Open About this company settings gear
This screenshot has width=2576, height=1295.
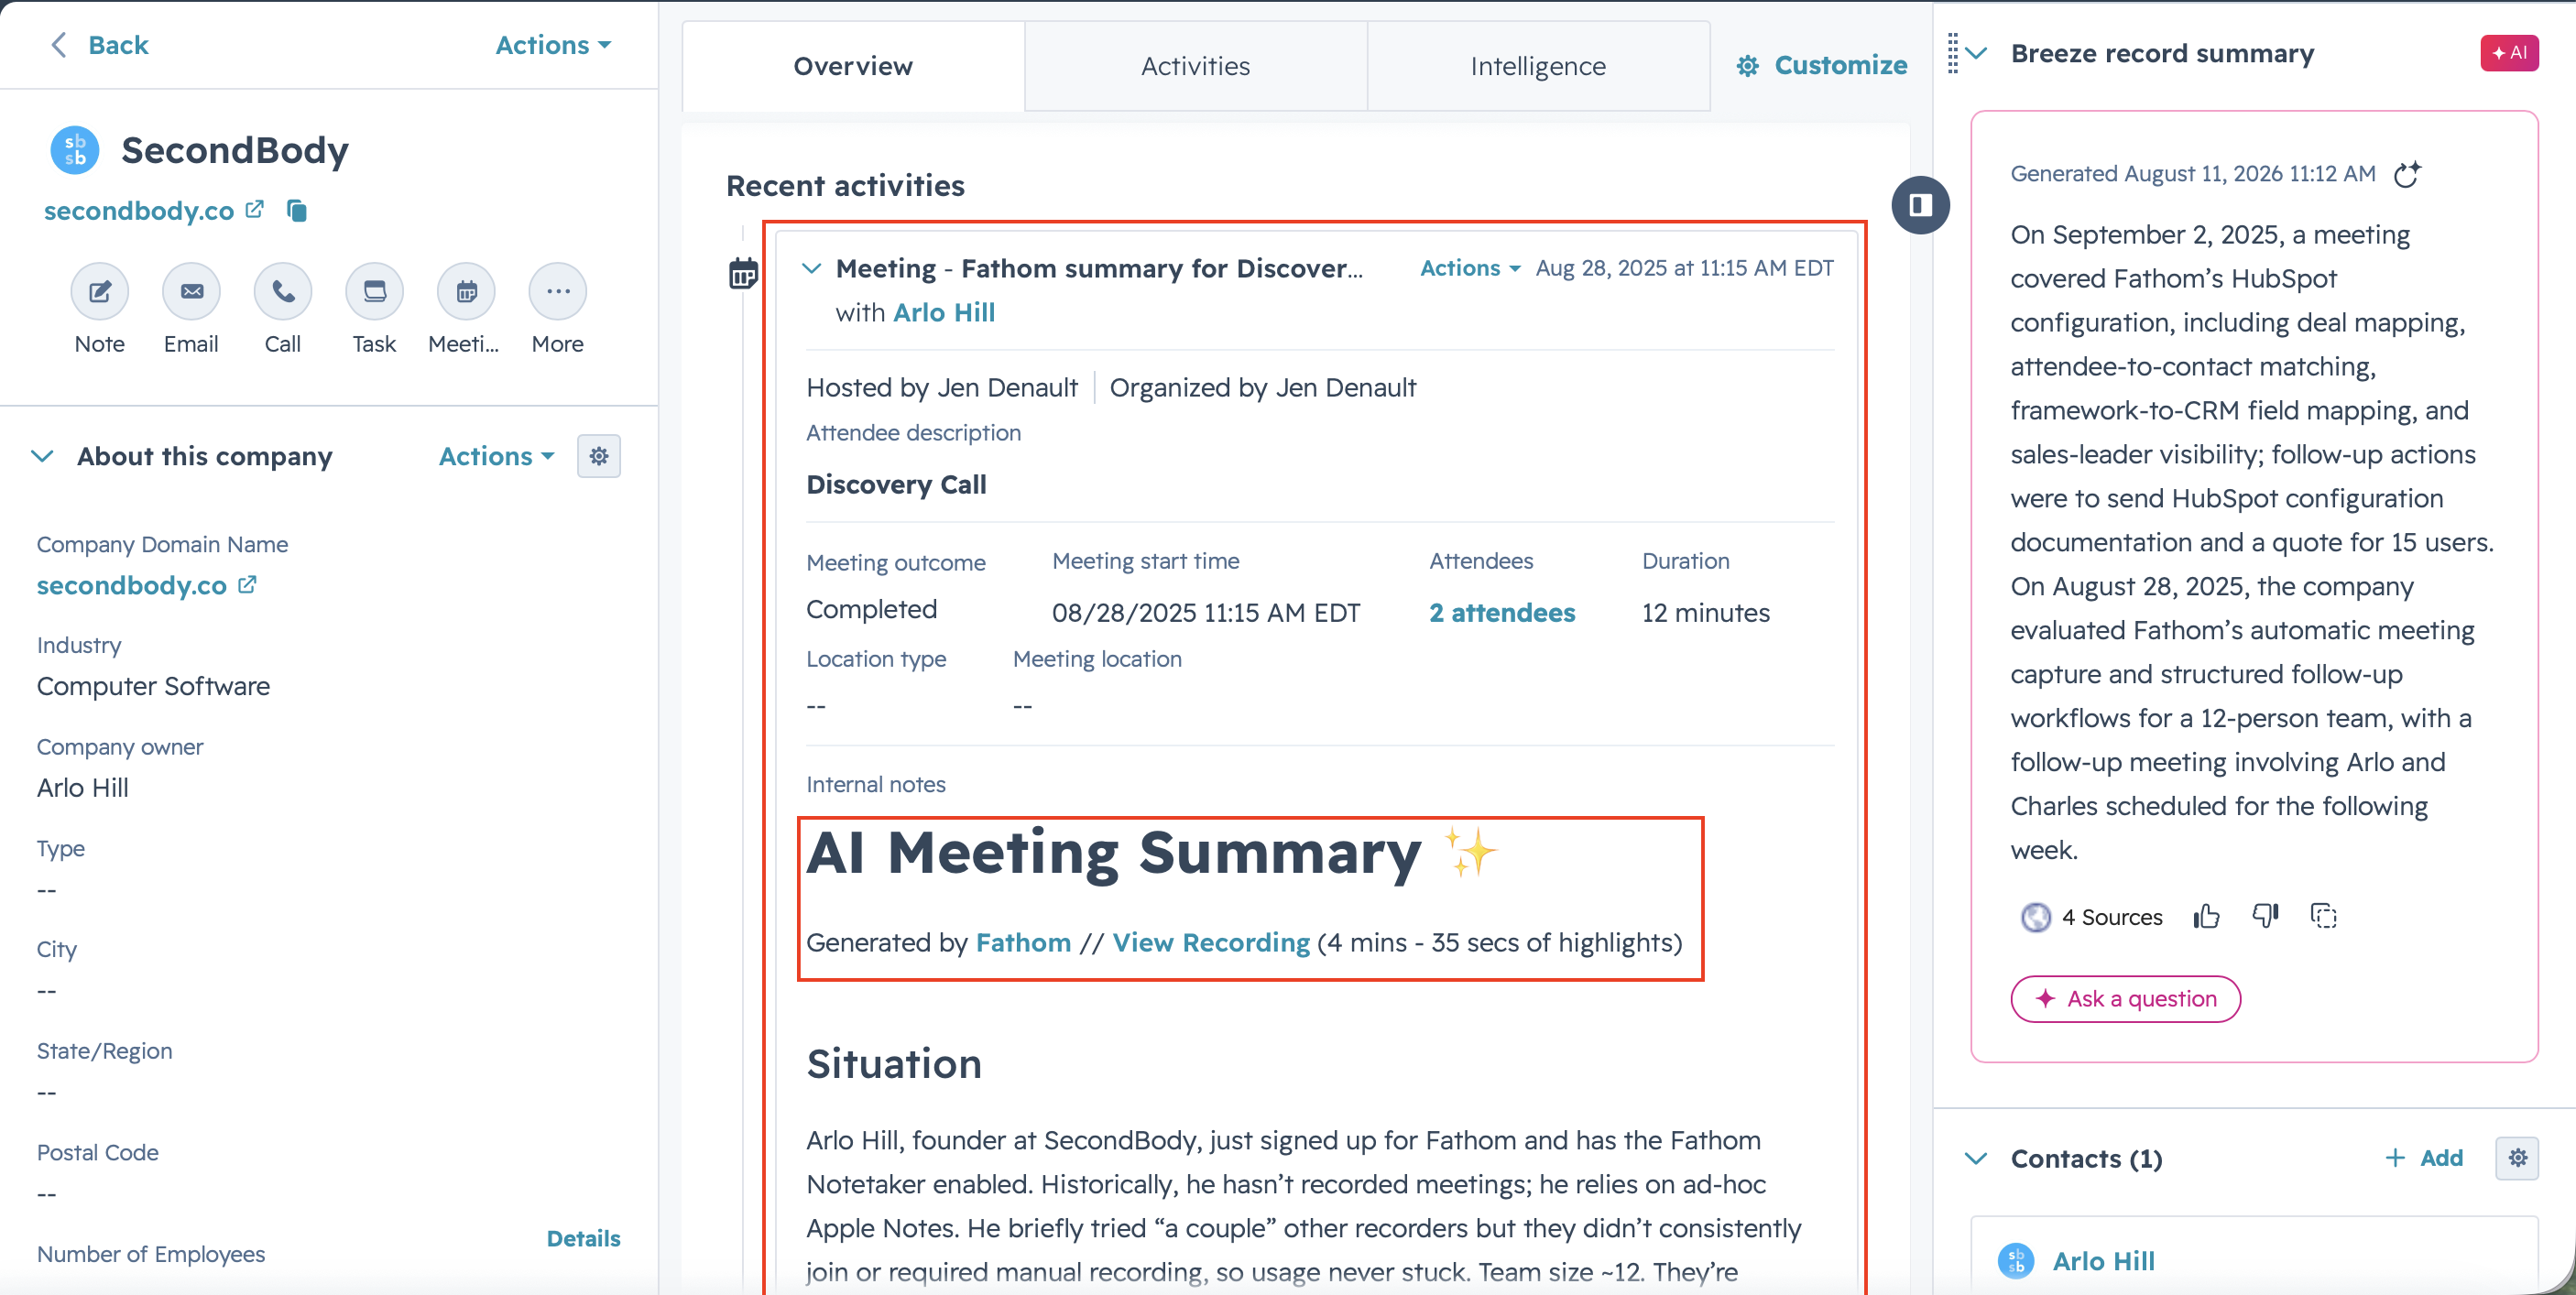(x=599, y=456)
